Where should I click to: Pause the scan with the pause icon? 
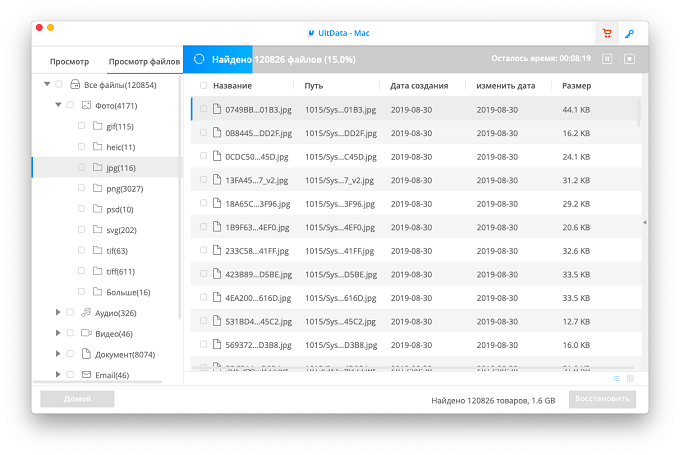pos(607,59)
